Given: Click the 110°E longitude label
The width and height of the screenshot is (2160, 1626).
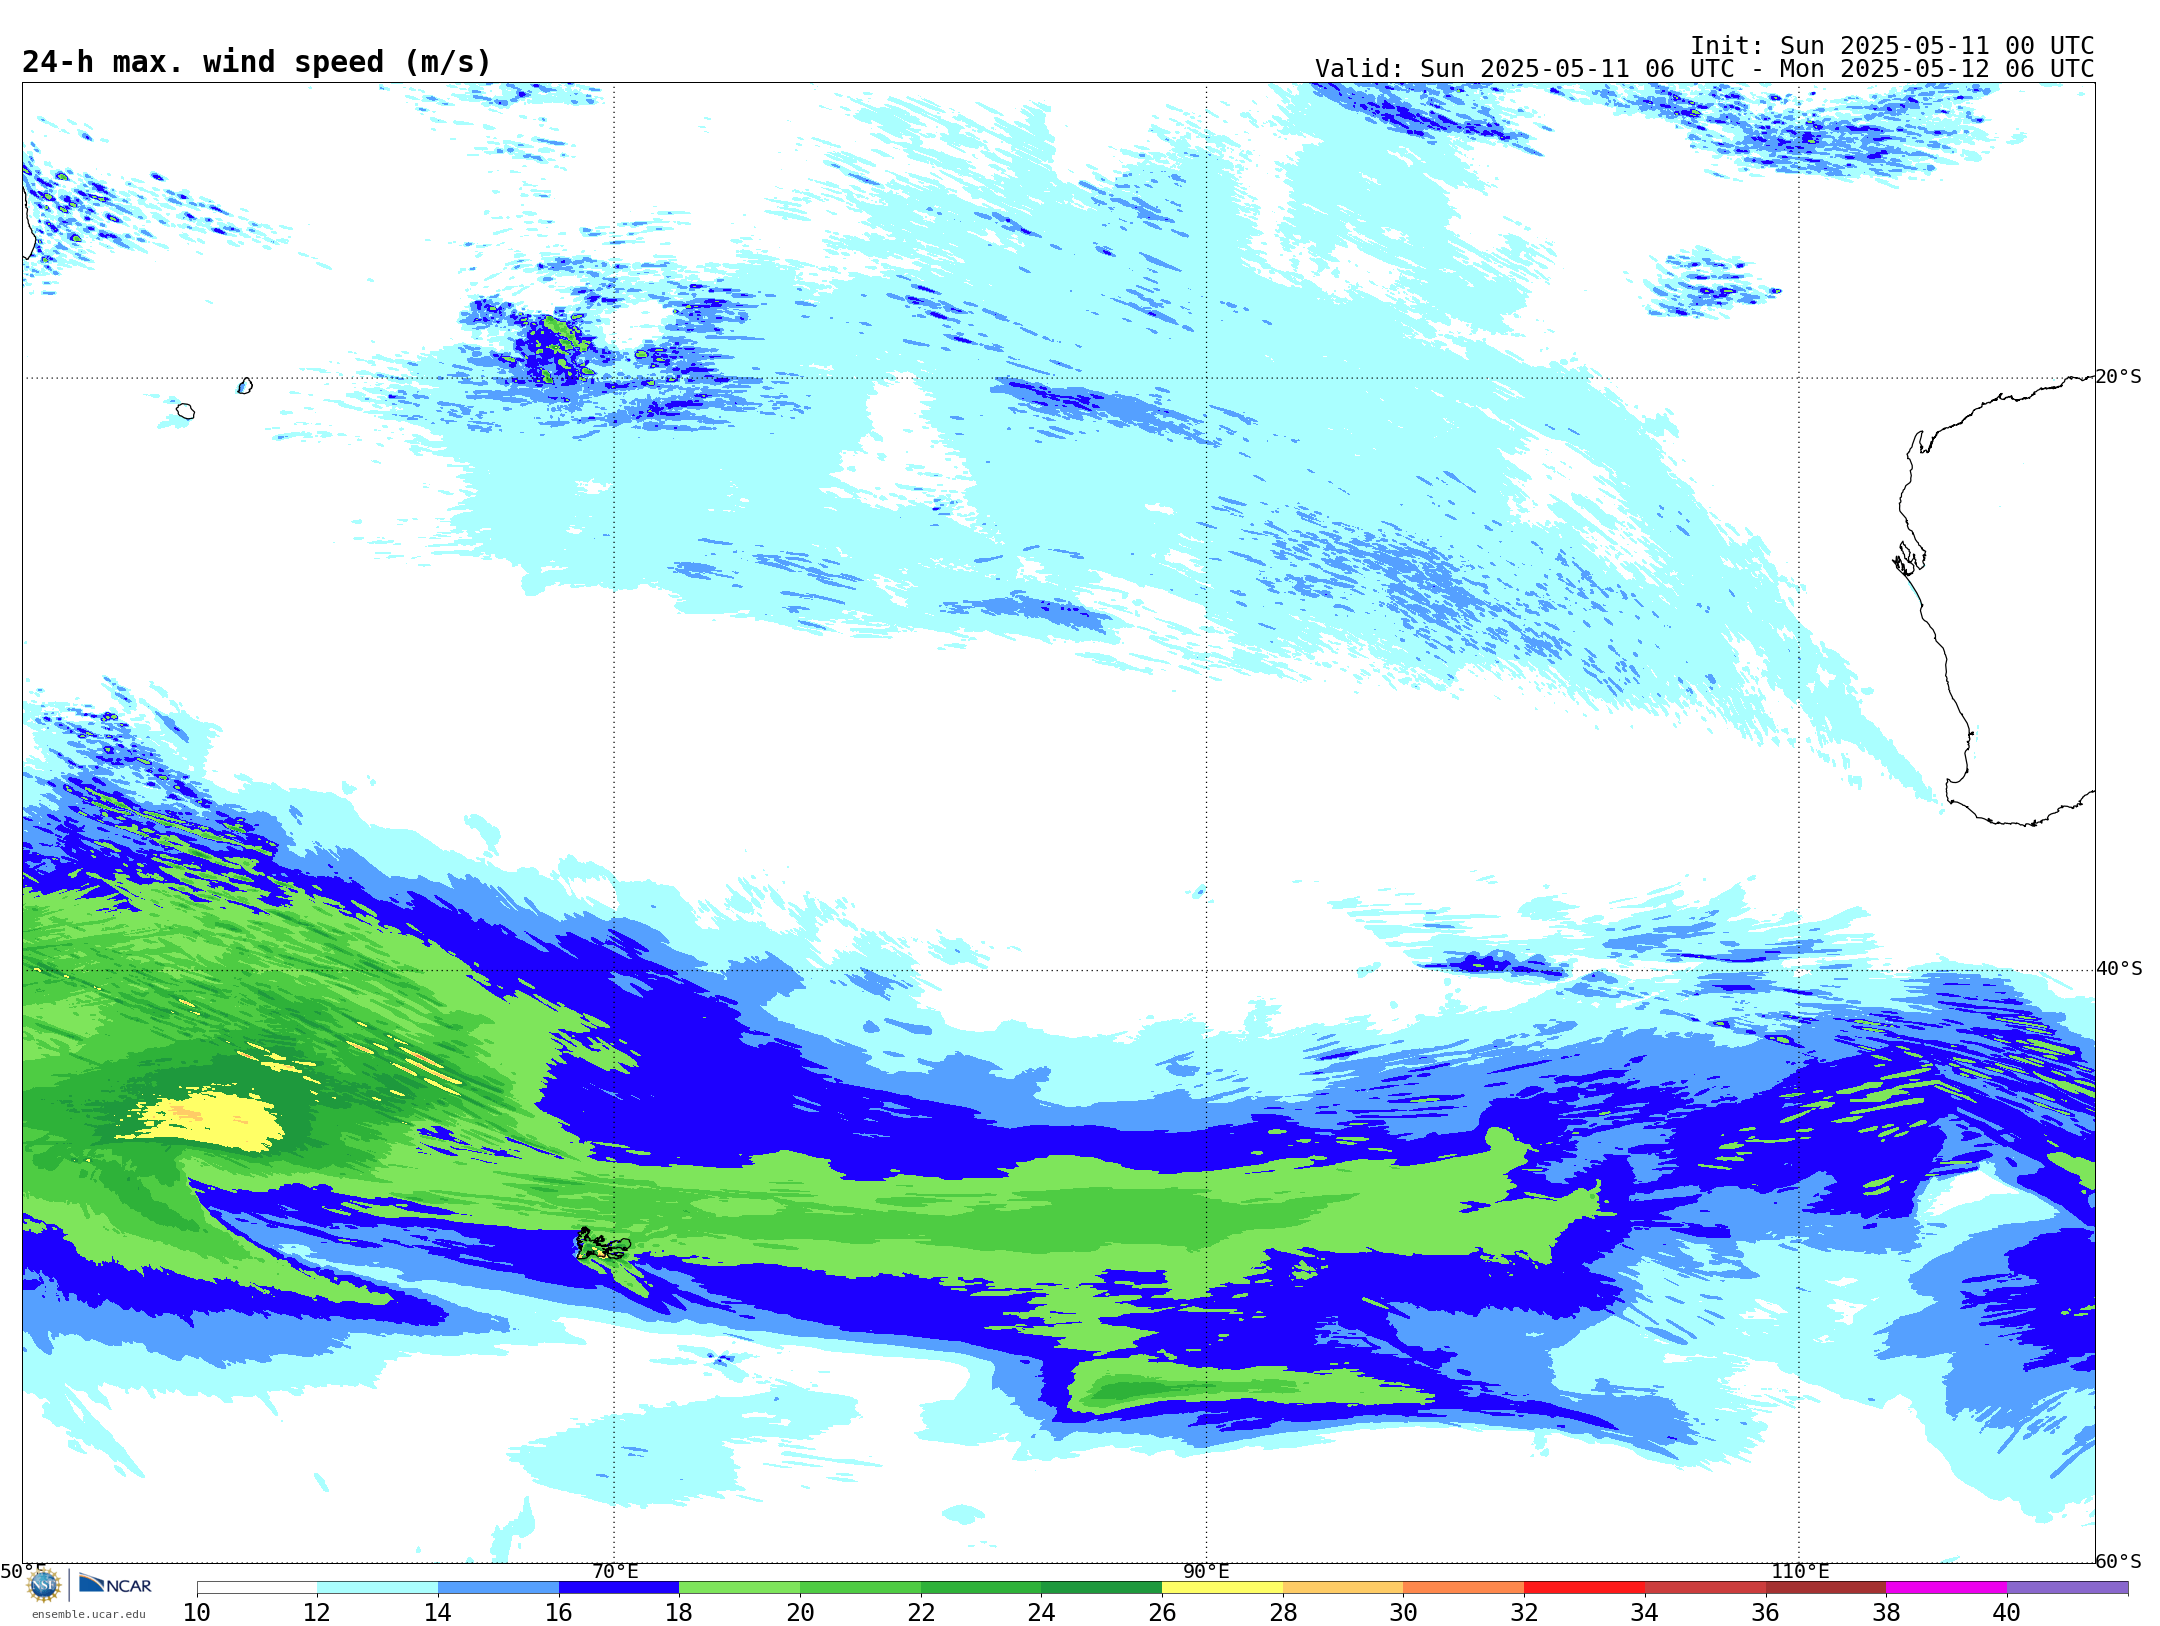Looking at the screenshot, I should (1800, 1571).
